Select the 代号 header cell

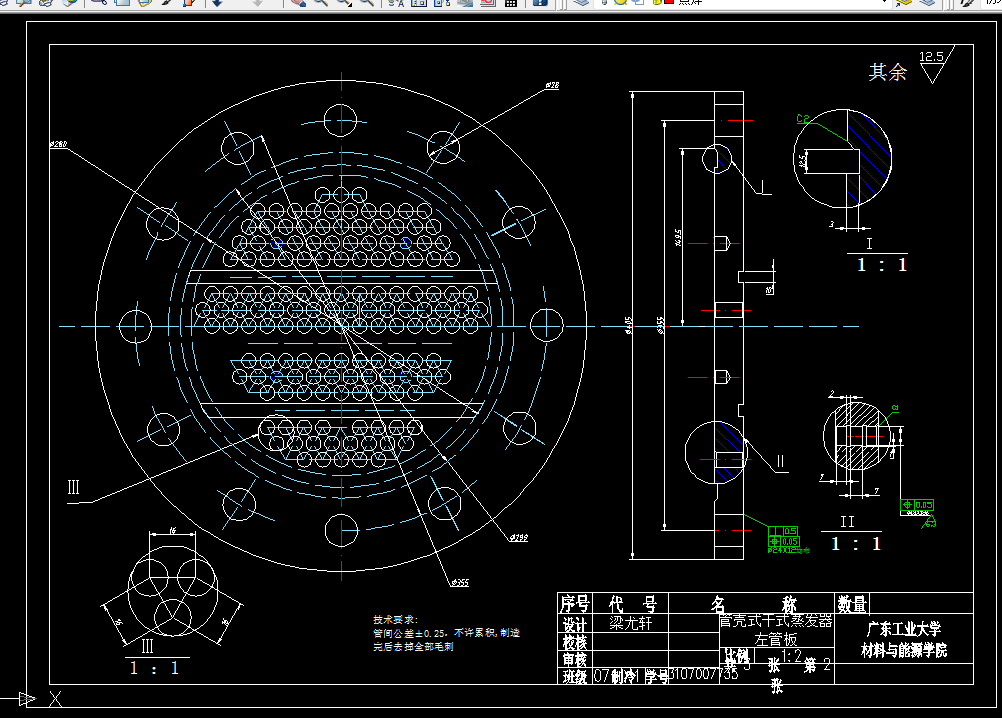pos(632,603)
